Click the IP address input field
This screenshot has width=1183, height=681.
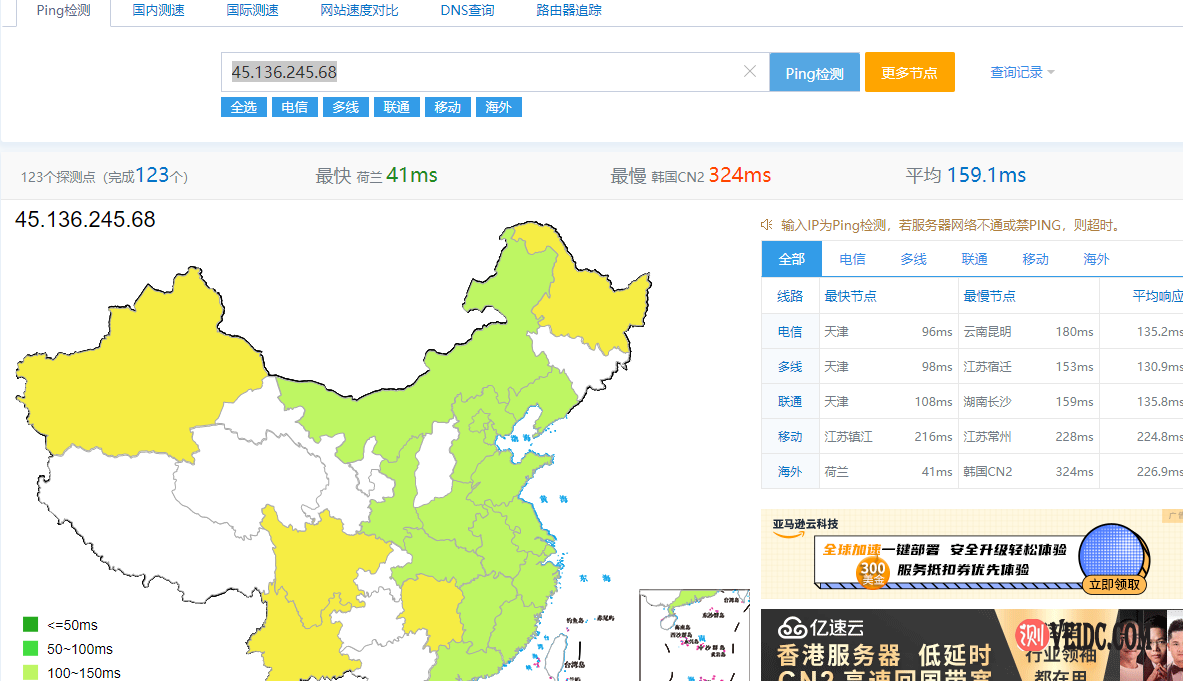pos(480,72)
